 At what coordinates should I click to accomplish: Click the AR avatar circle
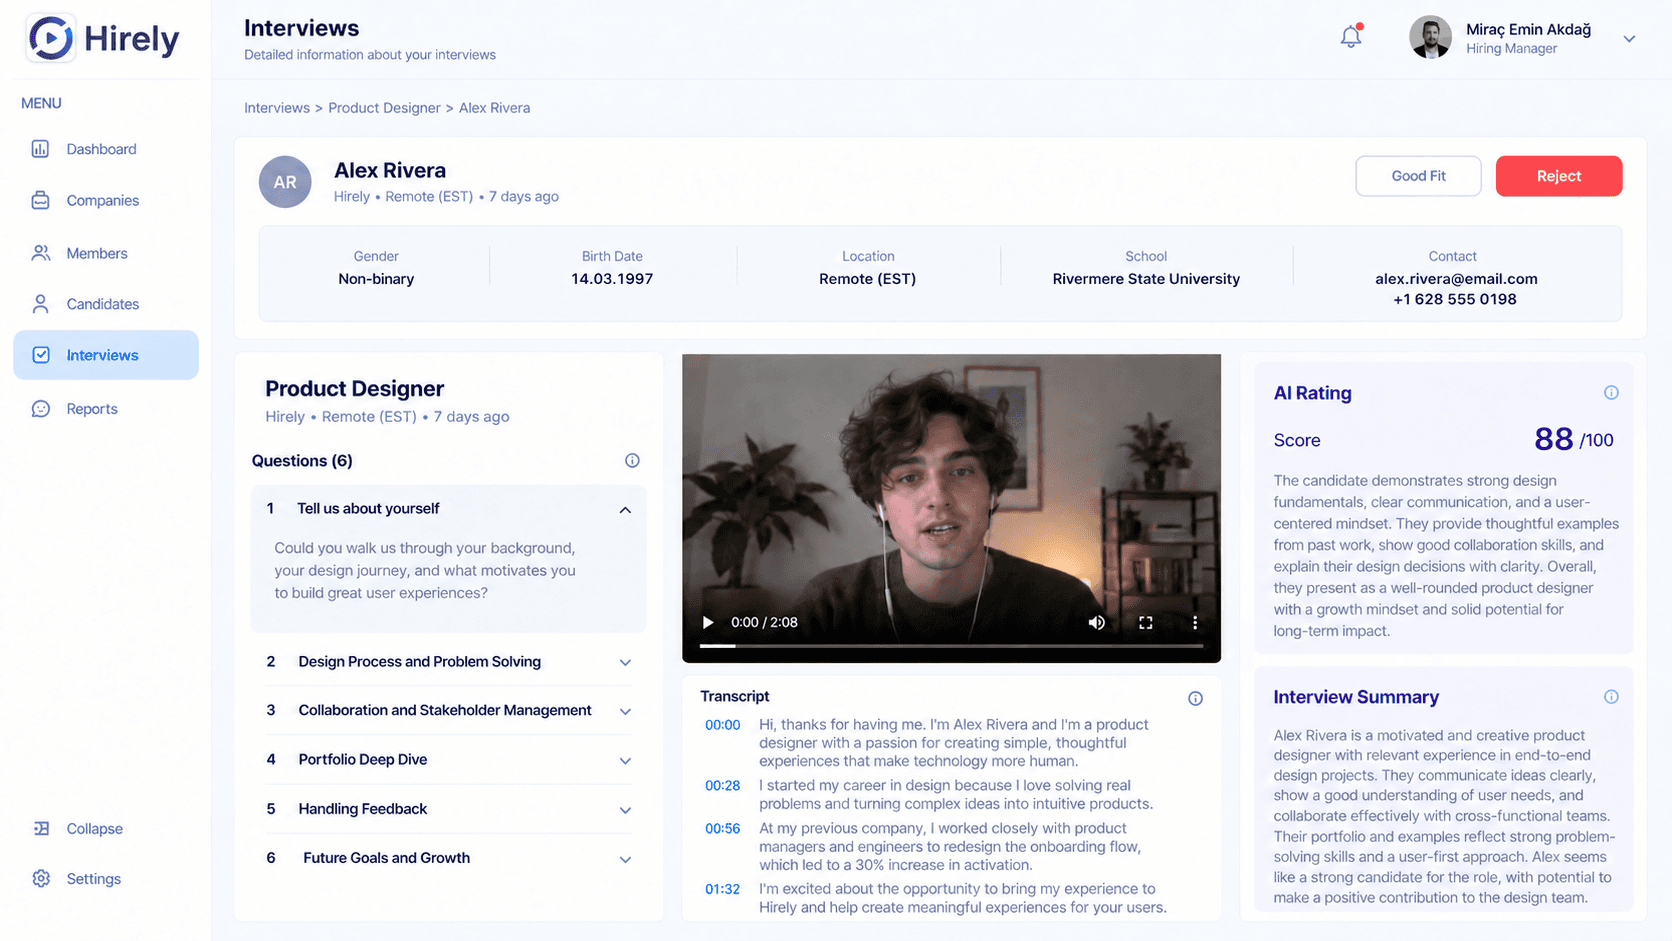pyautogui.click(x=285, y=182)
